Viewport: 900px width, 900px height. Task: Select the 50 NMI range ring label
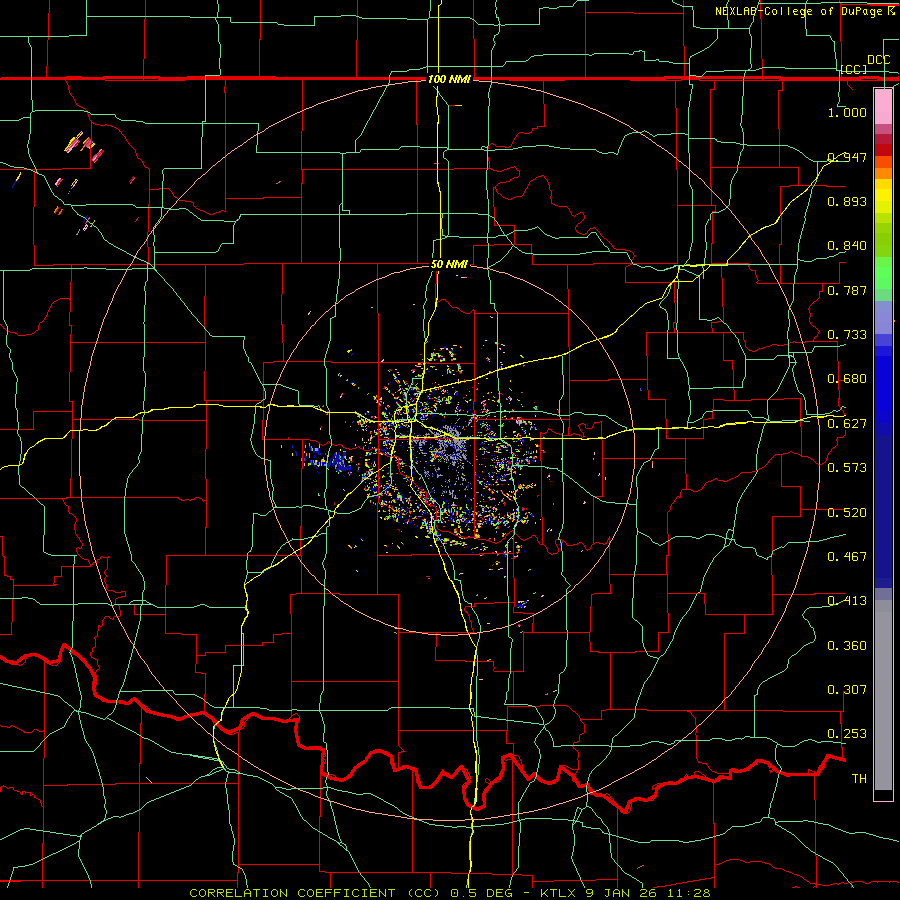pos(449,264)
